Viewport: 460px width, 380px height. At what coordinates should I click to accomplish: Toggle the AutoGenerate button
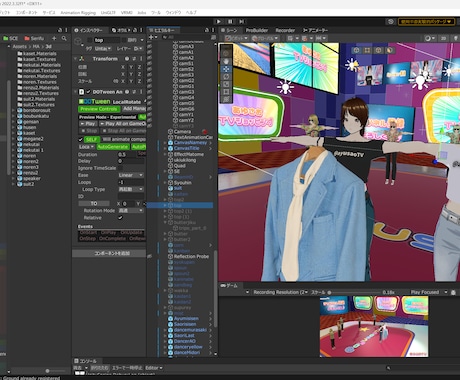click(x=113, y=147)
